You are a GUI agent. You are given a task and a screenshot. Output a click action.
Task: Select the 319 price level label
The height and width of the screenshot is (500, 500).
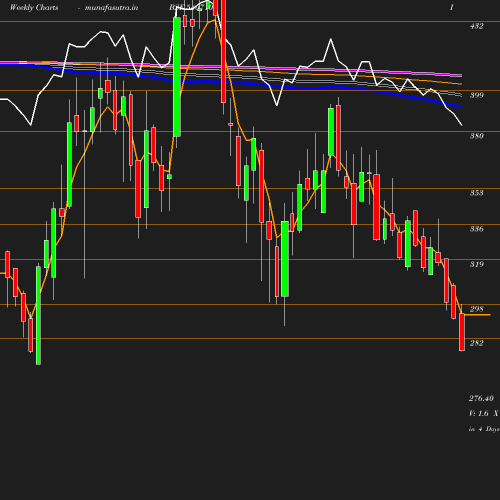pos(476,264)
